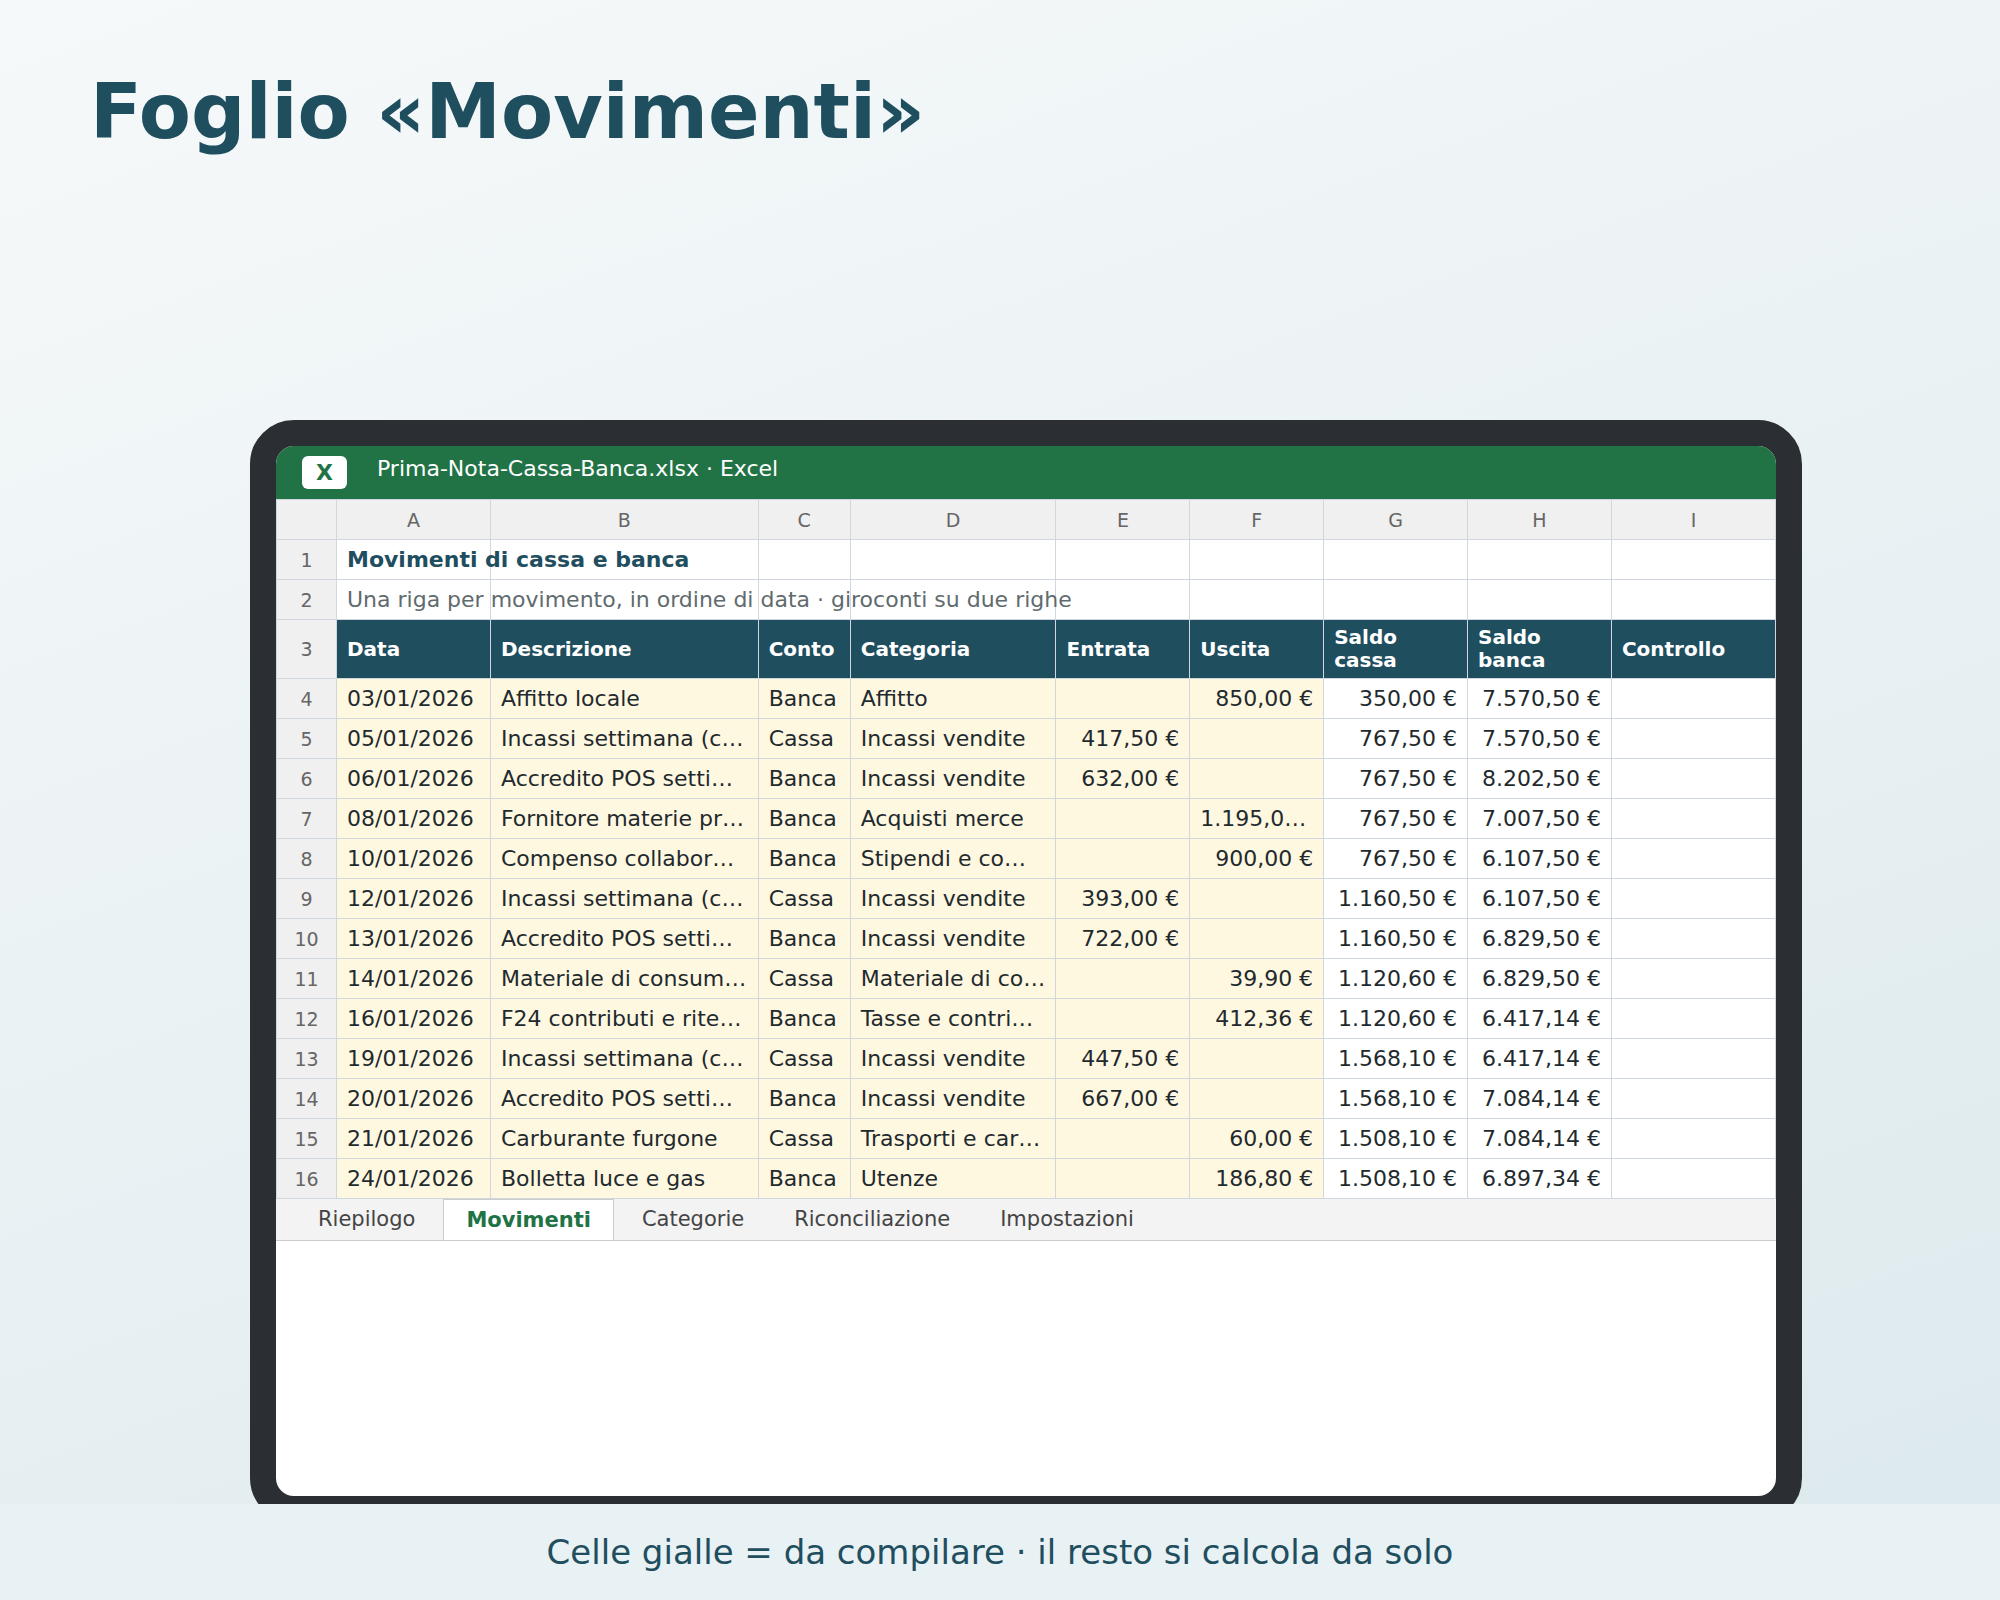Image resolution: width=2000 pixels, height=1600 pixels.
Task: Select the date cell 13/01/2026
Action: point(413,939)
